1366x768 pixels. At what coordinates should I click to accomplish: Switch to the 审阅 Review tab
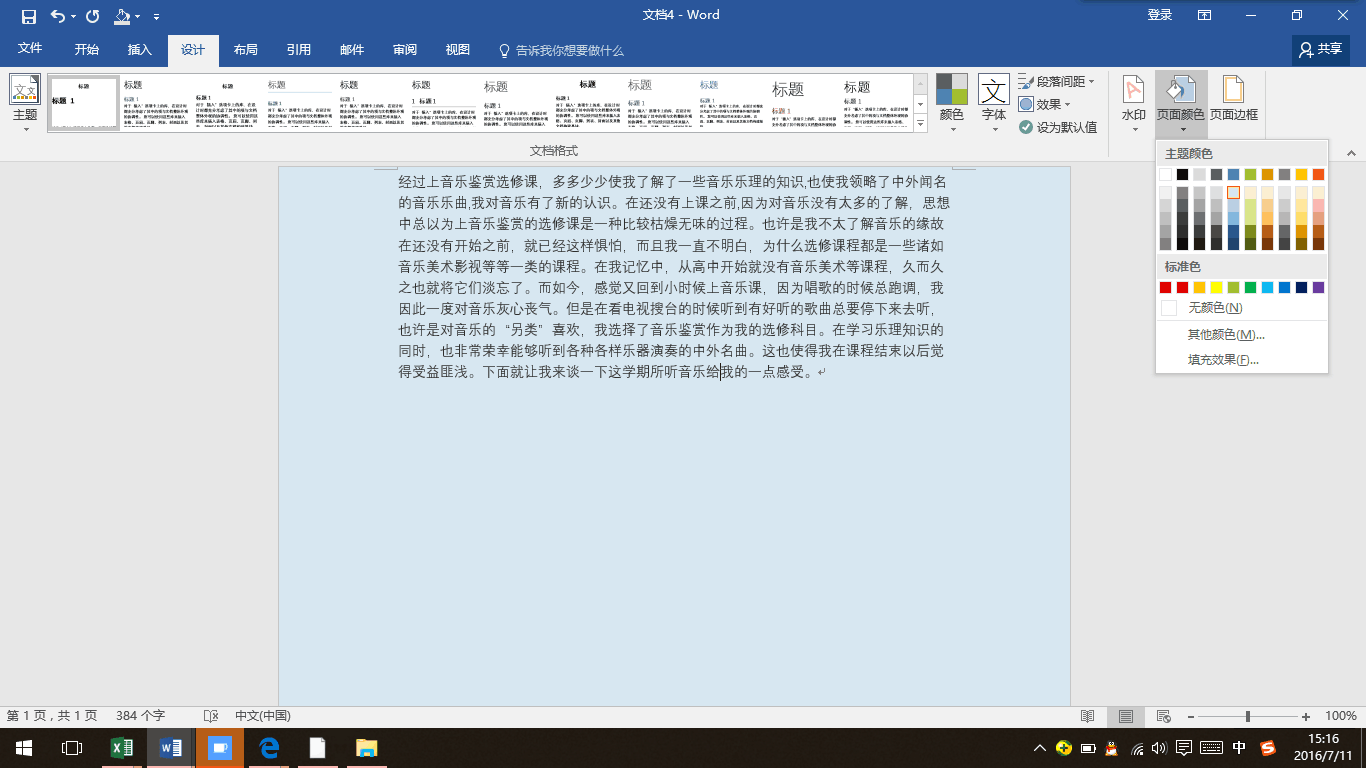(405, 50)
